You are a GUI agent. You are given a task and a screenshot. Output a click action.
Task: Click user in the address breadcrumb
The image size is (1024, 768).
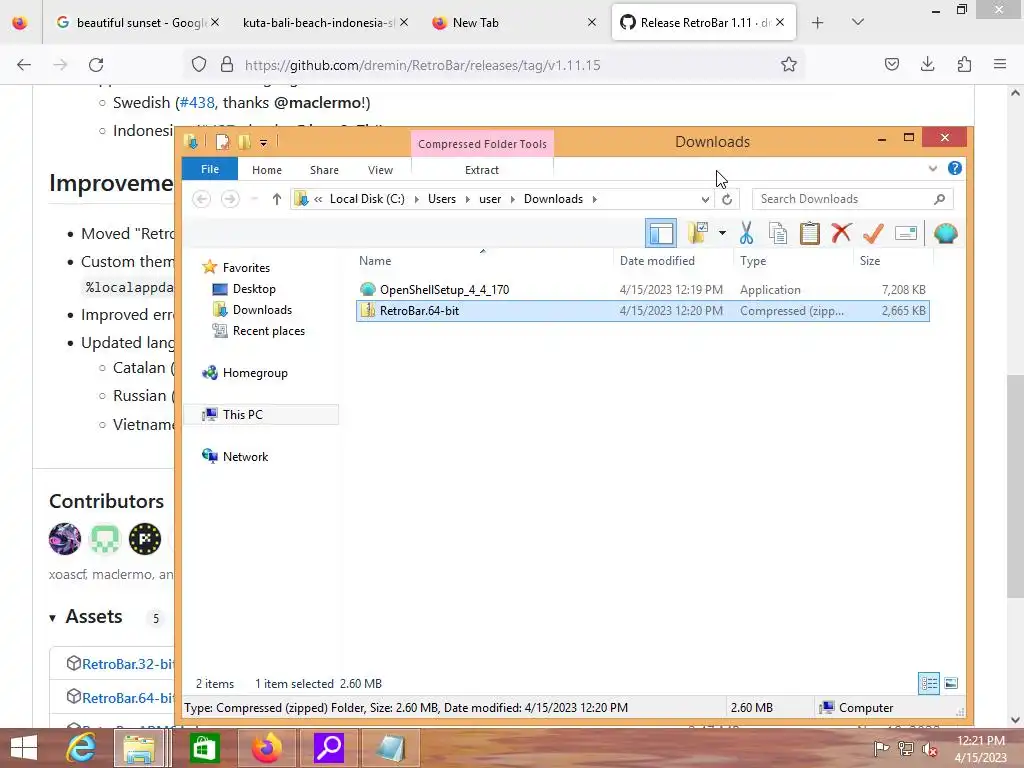[x=490, y=199]
